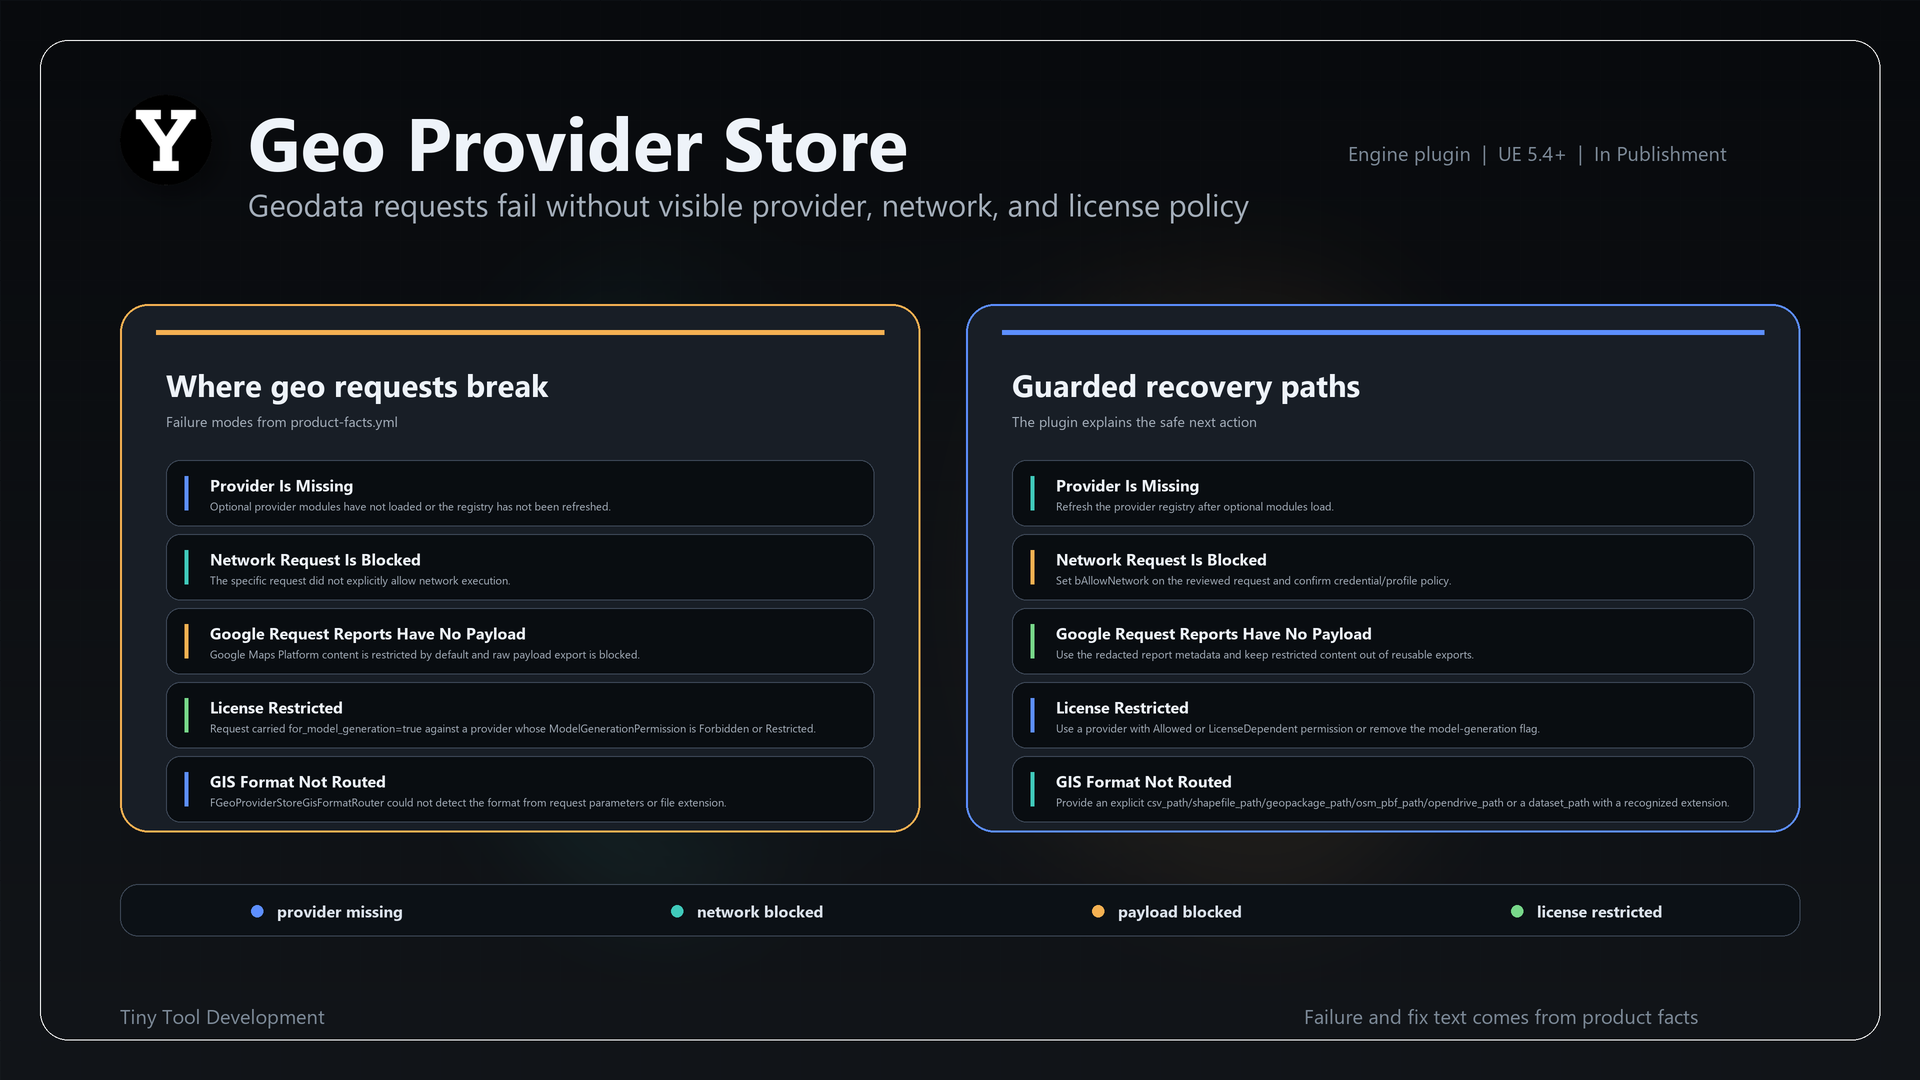Open Google Request Reports failure card
Viewport: 1920px width, 1080px height.
click(x=520, y=641)
